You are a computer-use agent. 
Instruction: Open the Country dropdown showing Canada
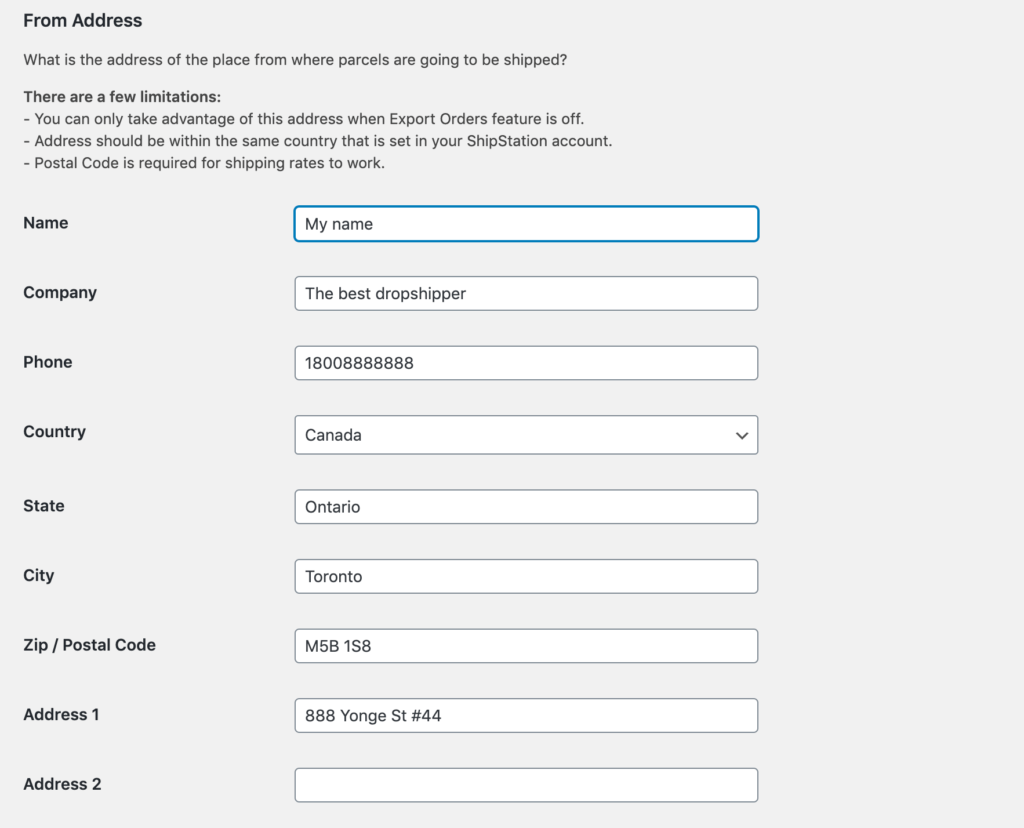510,435
